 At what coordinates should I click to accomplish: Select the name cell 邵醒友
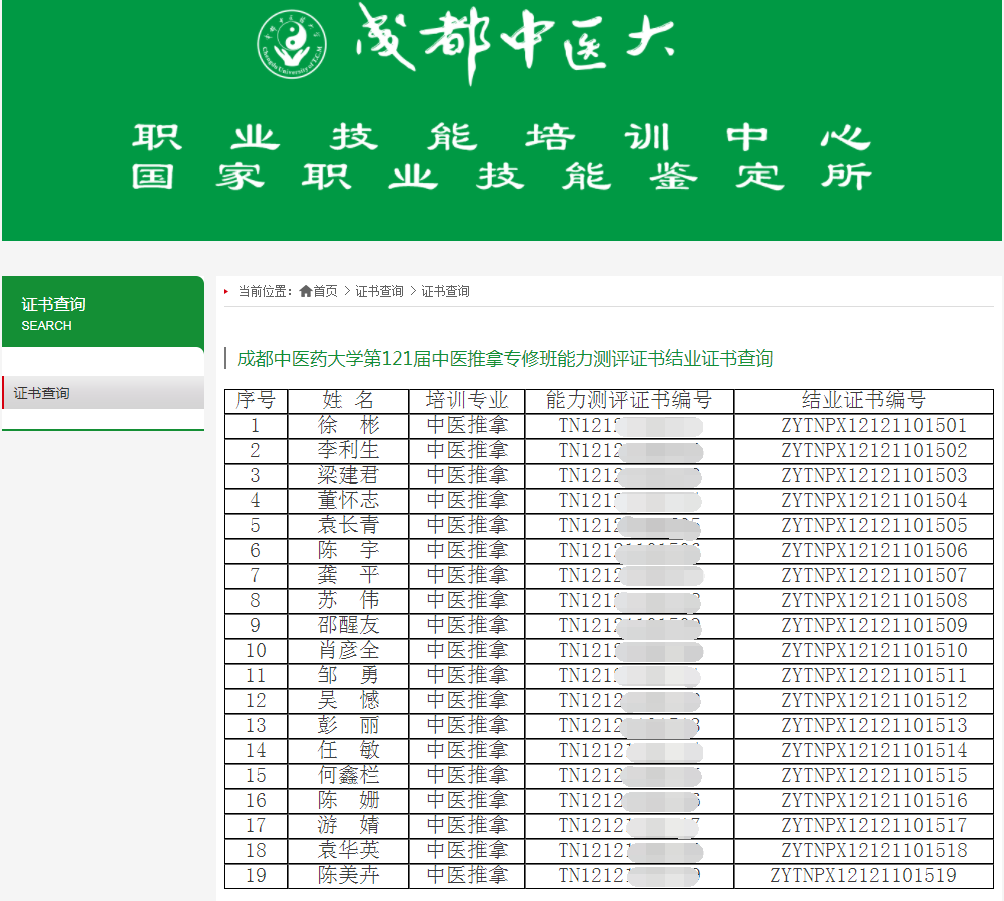click(348, 625)
